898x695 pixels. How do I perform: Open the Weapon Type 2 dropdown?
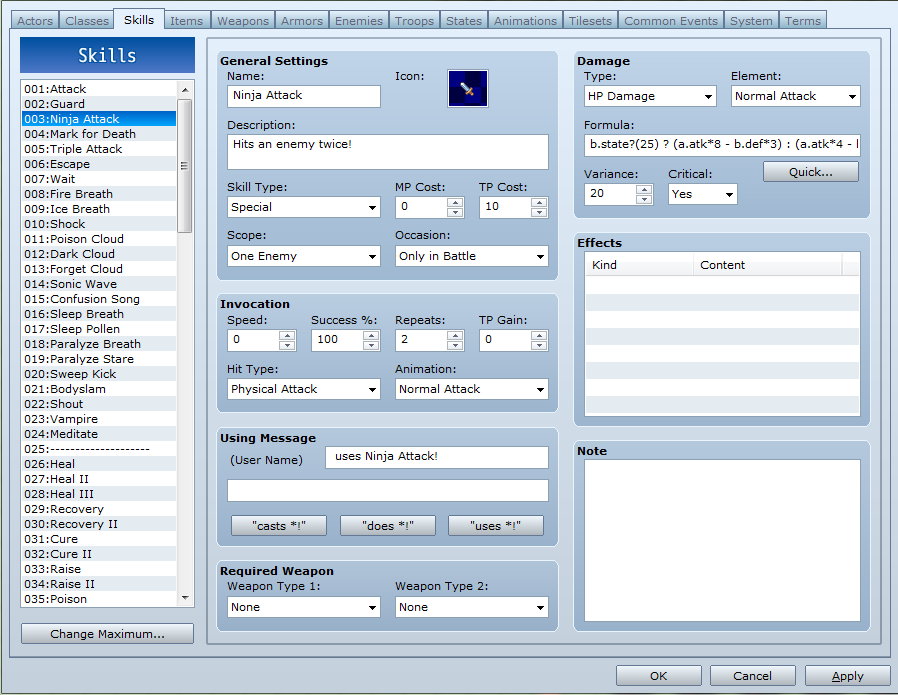pos(471,607)
